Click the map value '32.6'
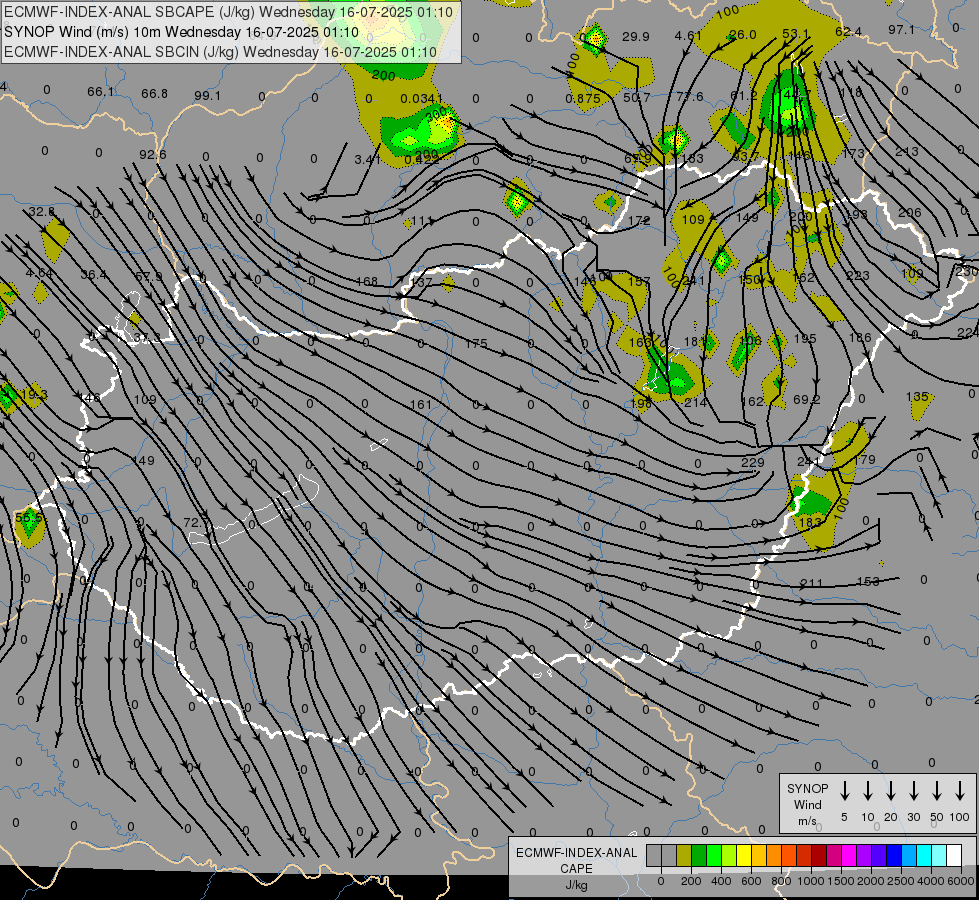This screenshot has width=979, height=900. click(41, 212)
